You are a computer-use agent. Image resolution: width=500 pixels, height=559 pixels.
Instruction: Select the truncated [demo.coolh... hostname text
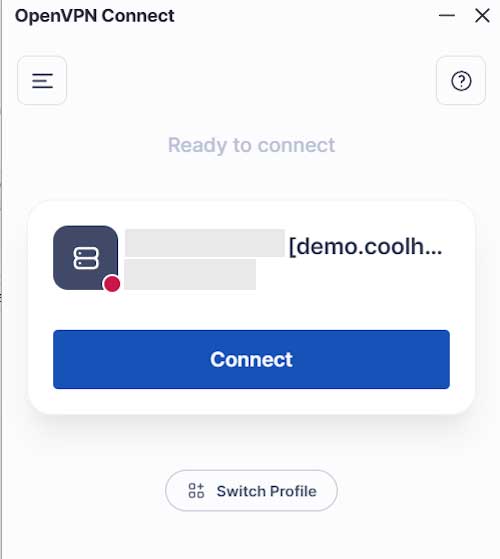[x=365, y=246]
